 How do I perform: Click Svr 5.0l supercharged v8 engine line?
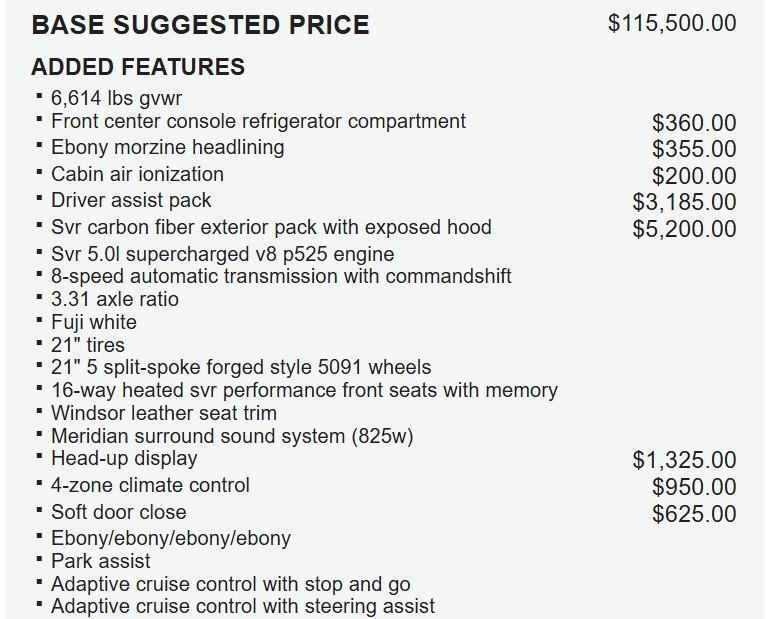point(222,254)
